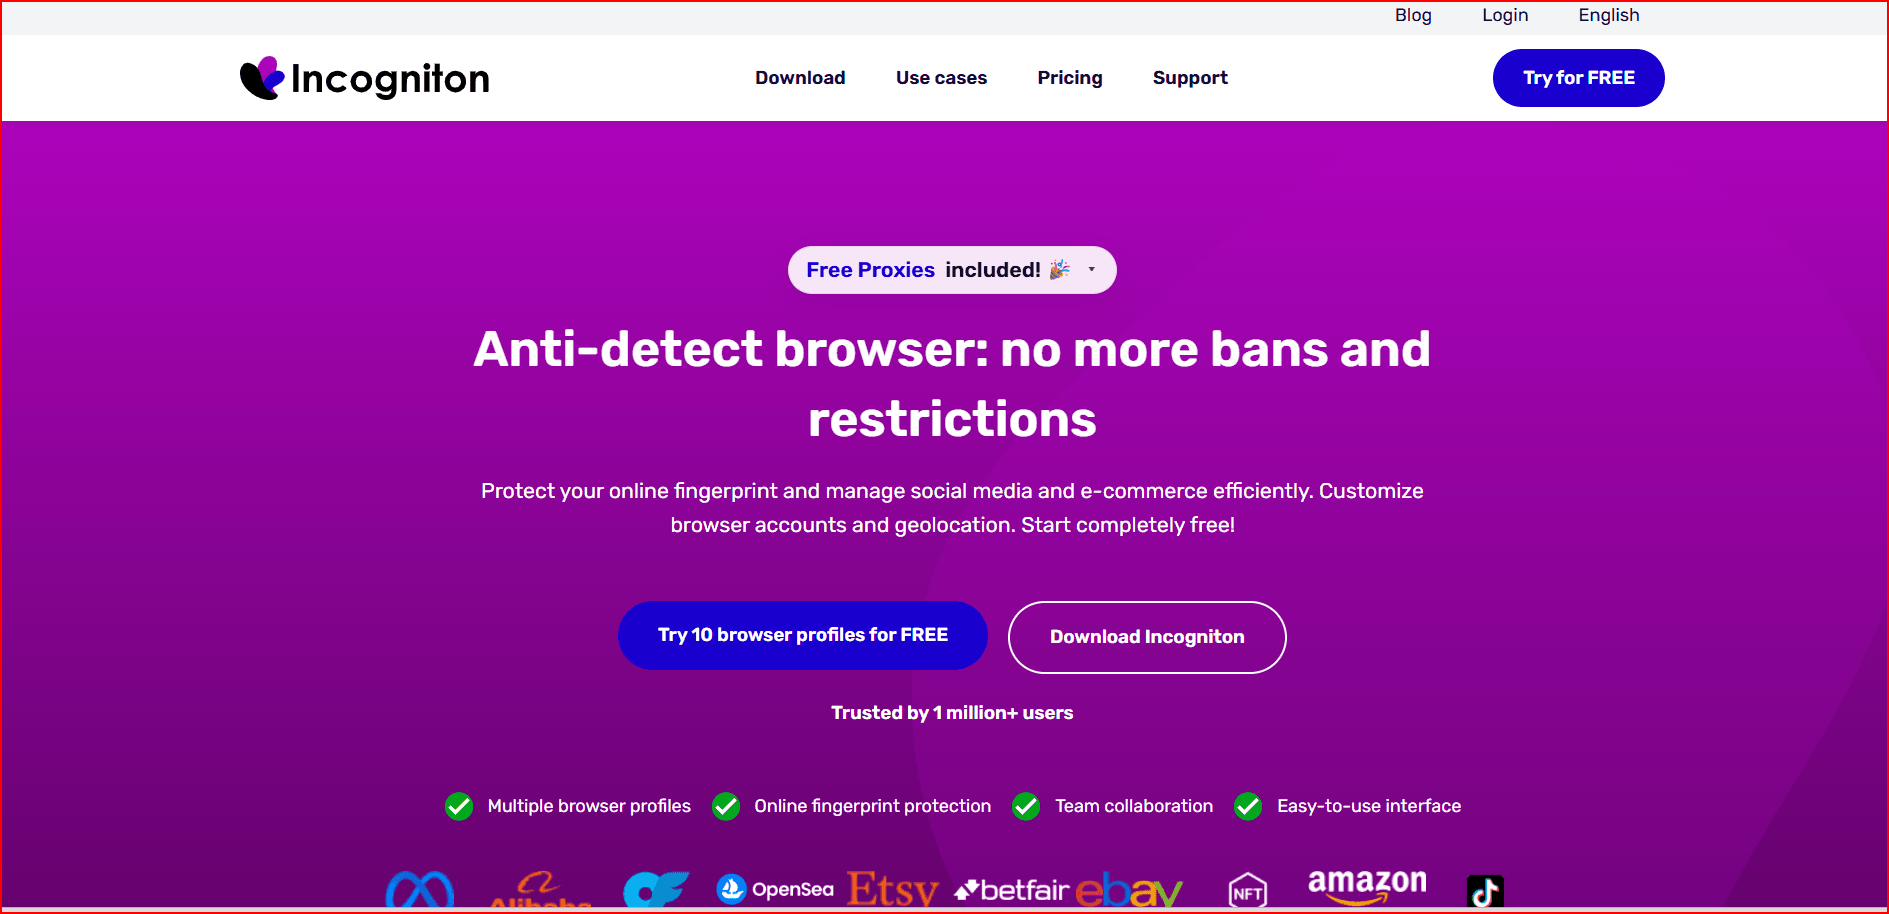This screenshot has width=1889, height=914.
Task: Click the Incogniton logo icon
Action: (262, 78)
